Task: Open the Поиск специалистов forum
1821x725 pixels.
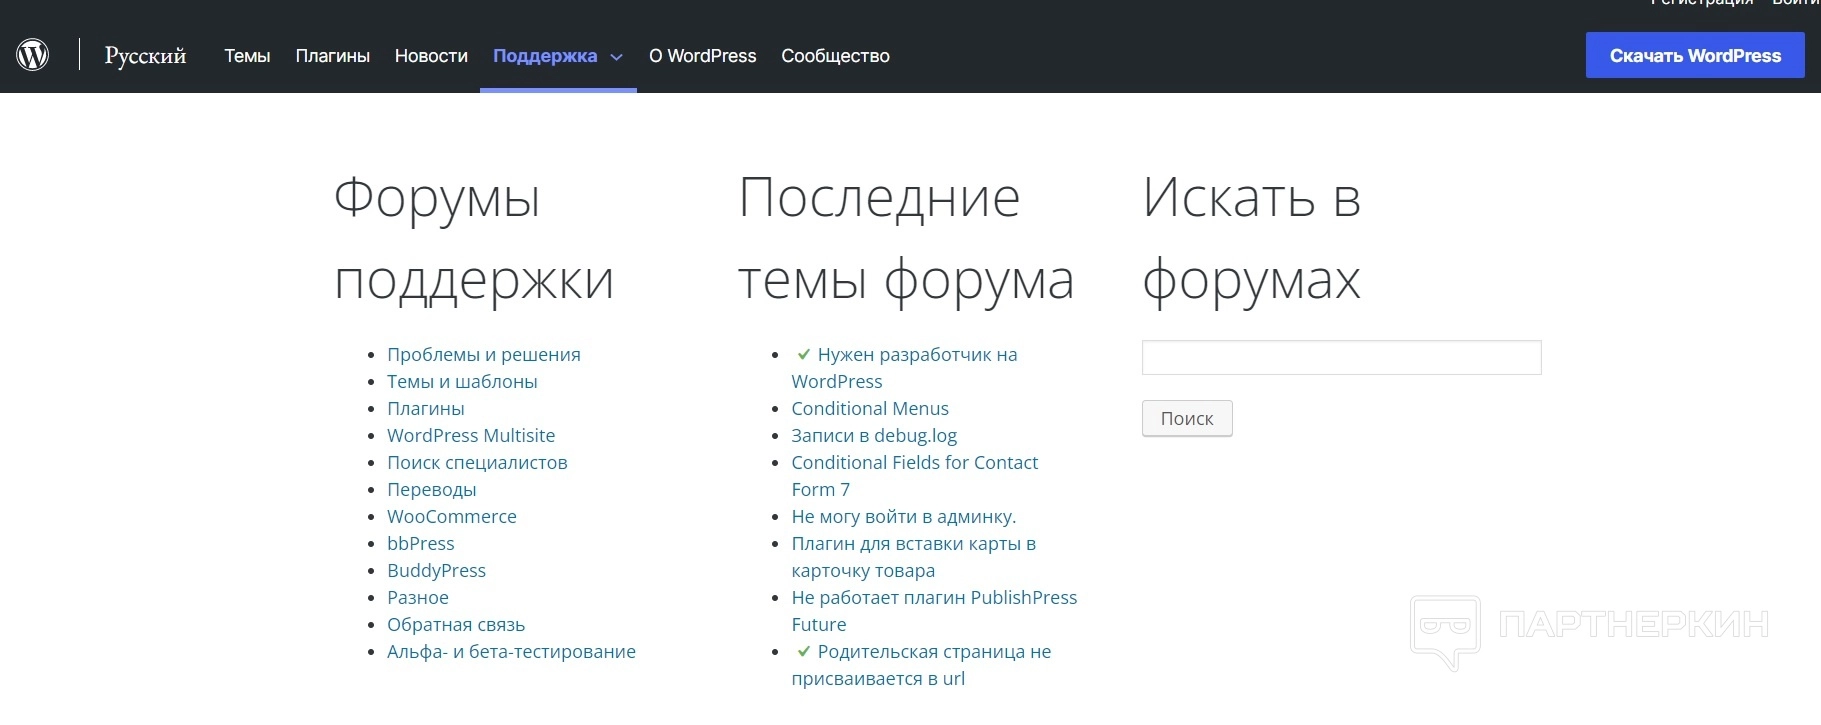Action: coord(477,462)
